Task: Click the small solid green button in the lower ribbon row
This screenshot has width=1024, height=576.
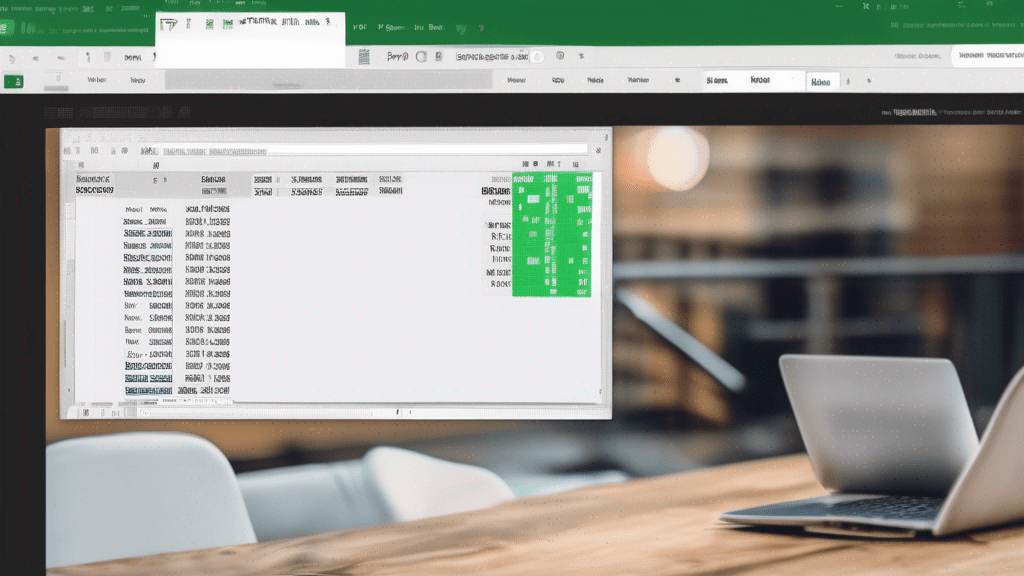Action: point(14,82)
